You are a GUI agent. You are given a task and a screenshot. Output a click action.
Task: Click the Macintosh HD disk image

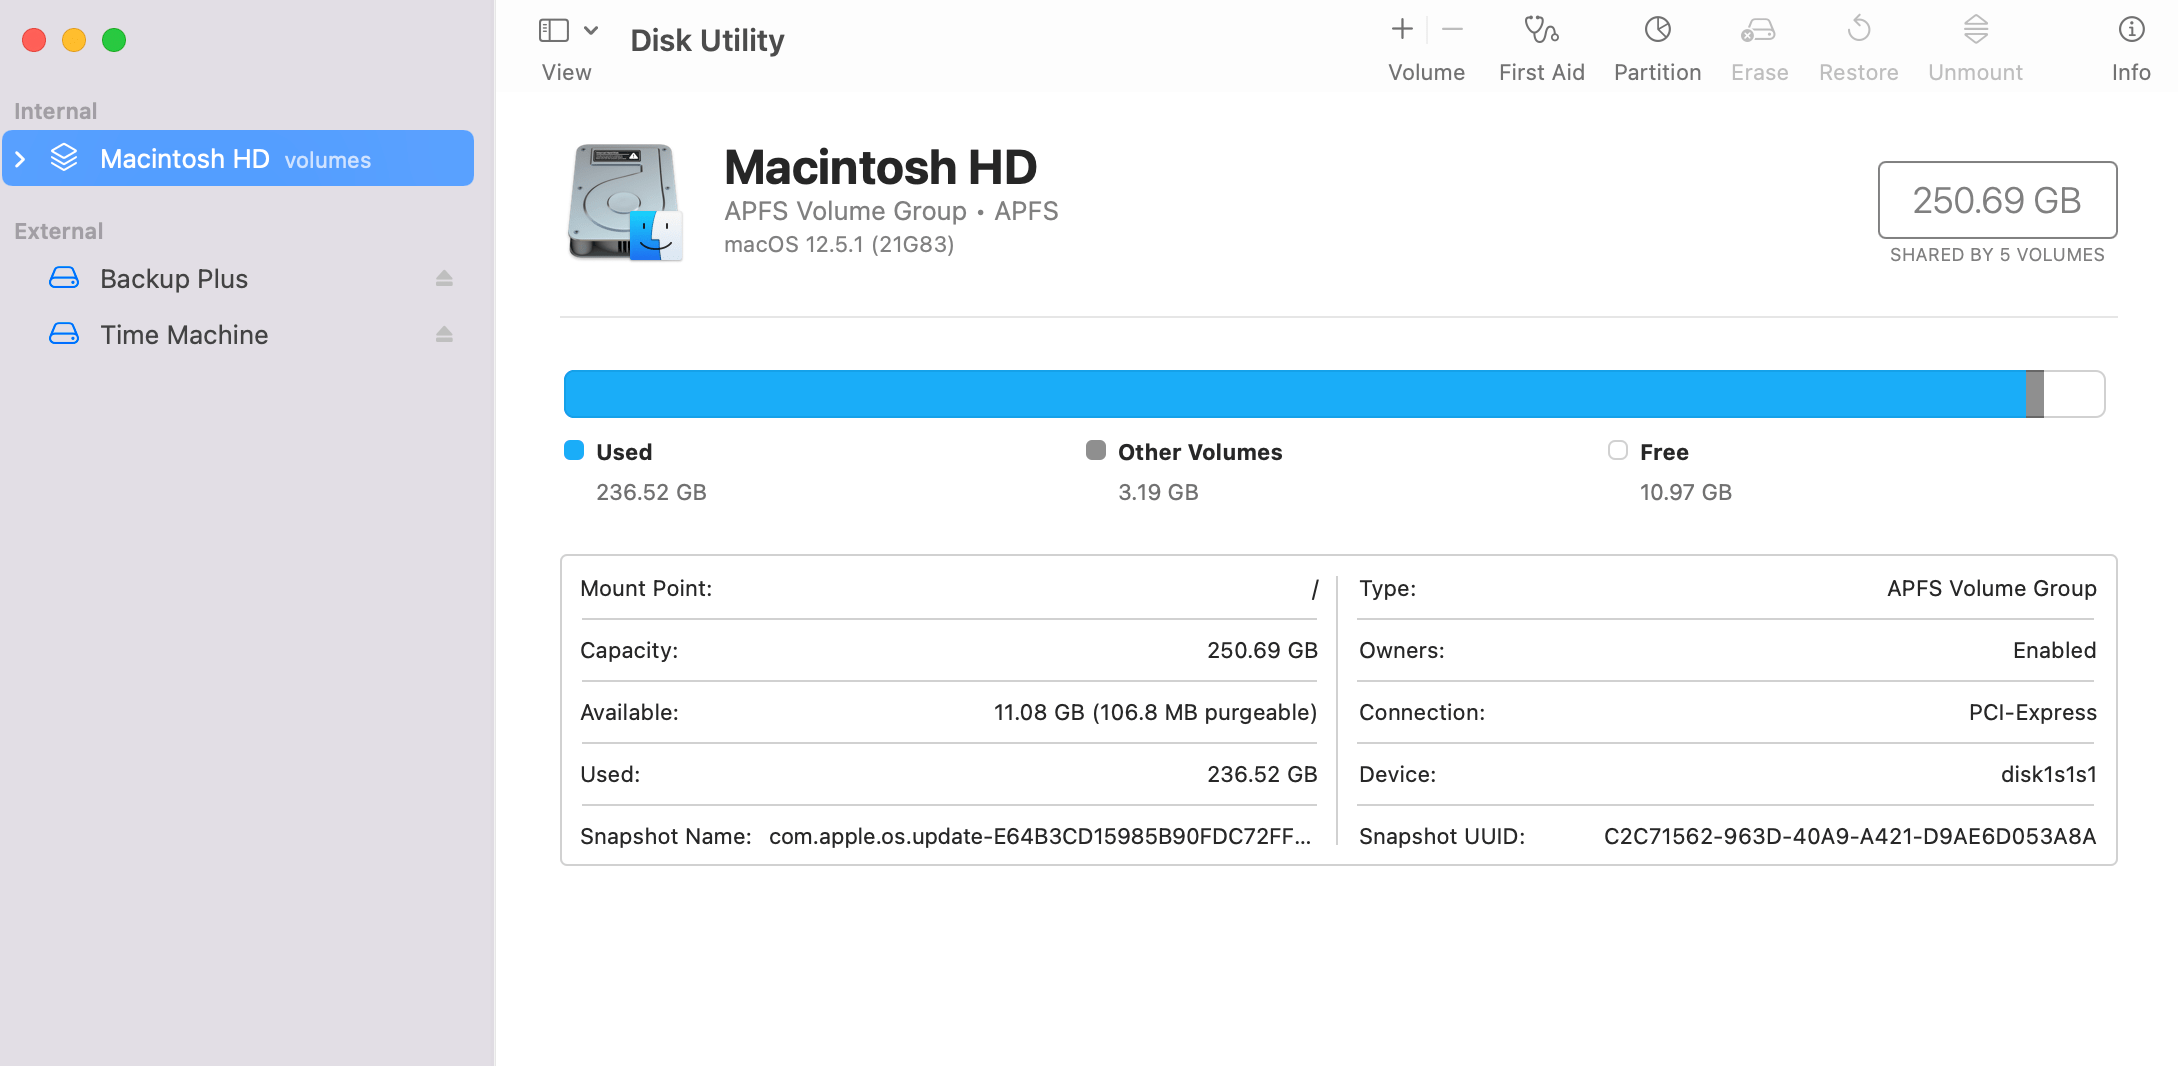tap(625, 203)
